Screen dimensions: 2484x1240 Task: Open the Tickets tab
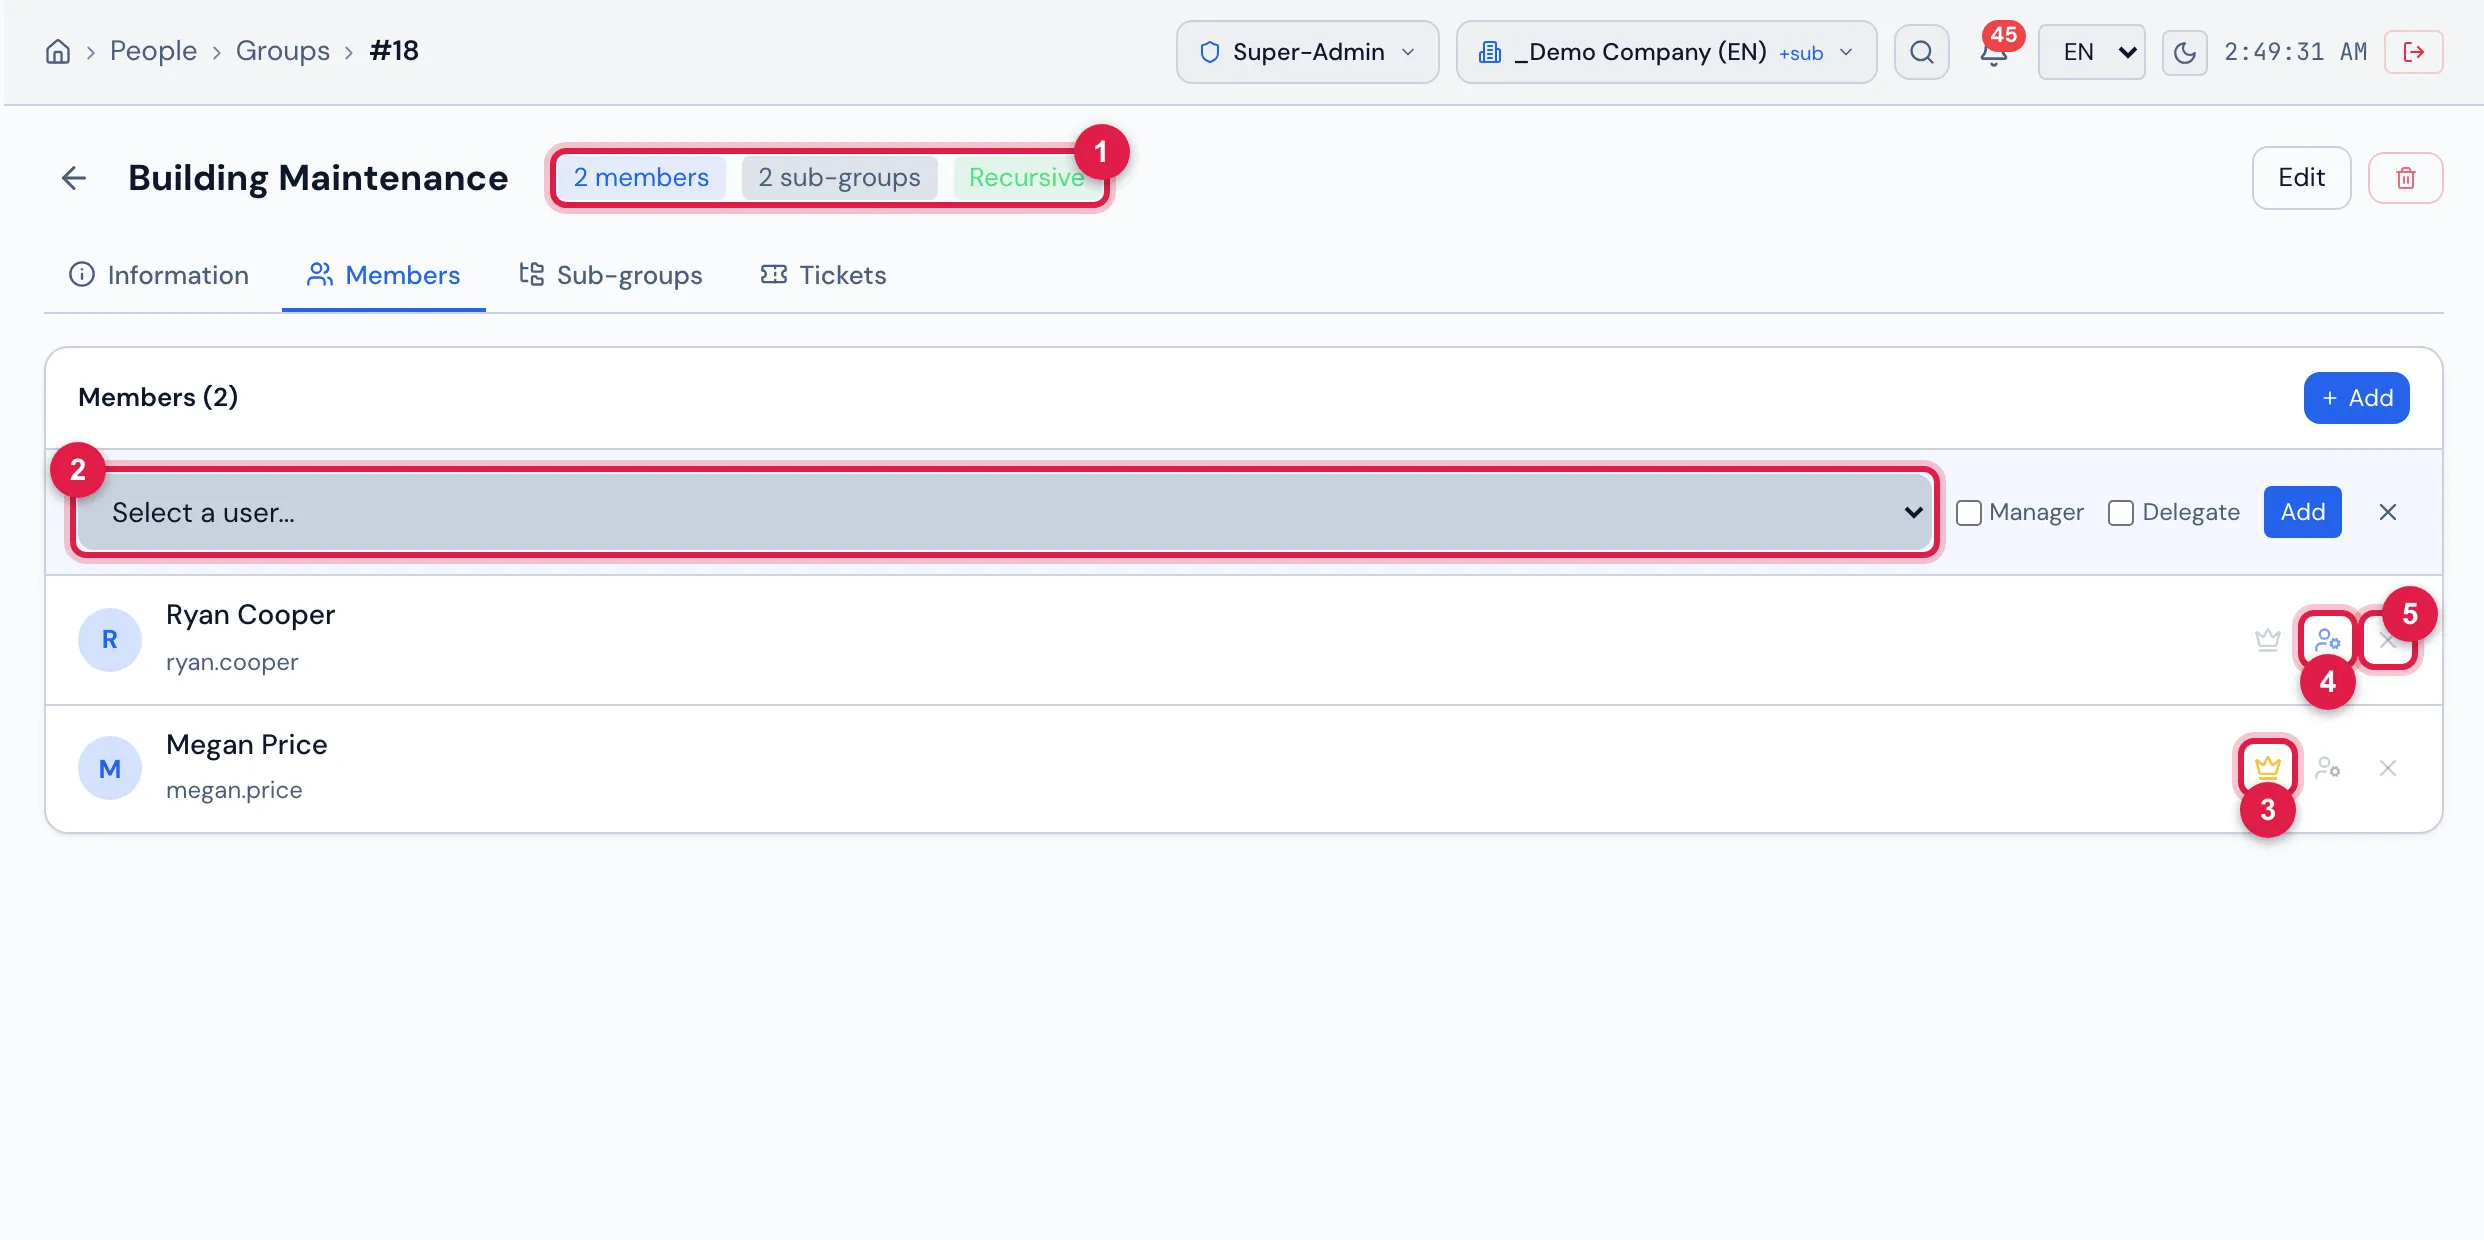click(x=823, y=275)
